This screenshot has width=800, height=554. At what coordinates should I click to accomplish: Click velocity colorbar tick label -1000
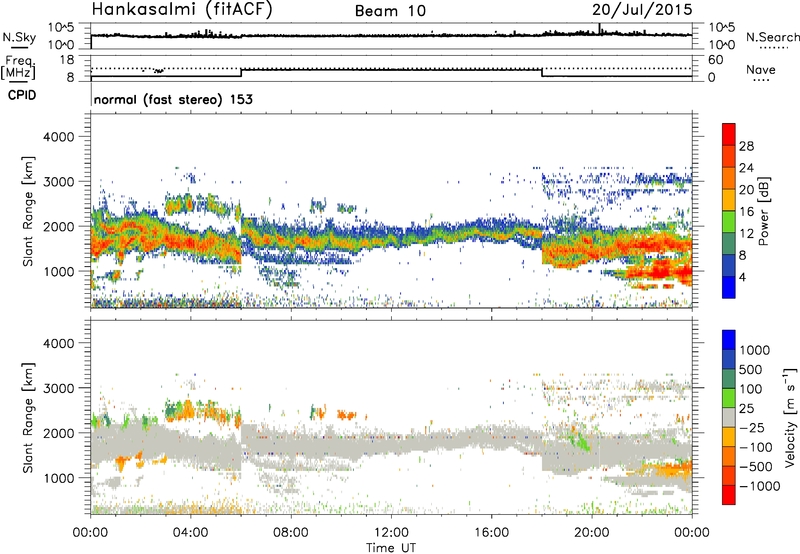pos(760,486)
